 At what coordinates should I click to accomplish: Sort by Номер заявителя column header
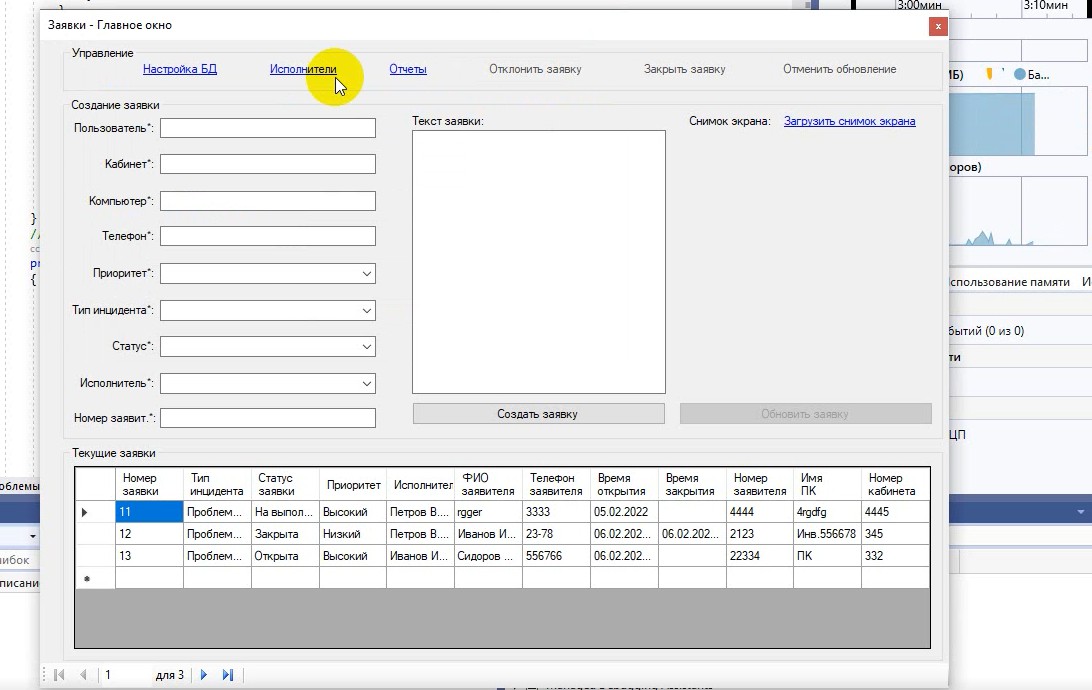[x=760, y=485]
